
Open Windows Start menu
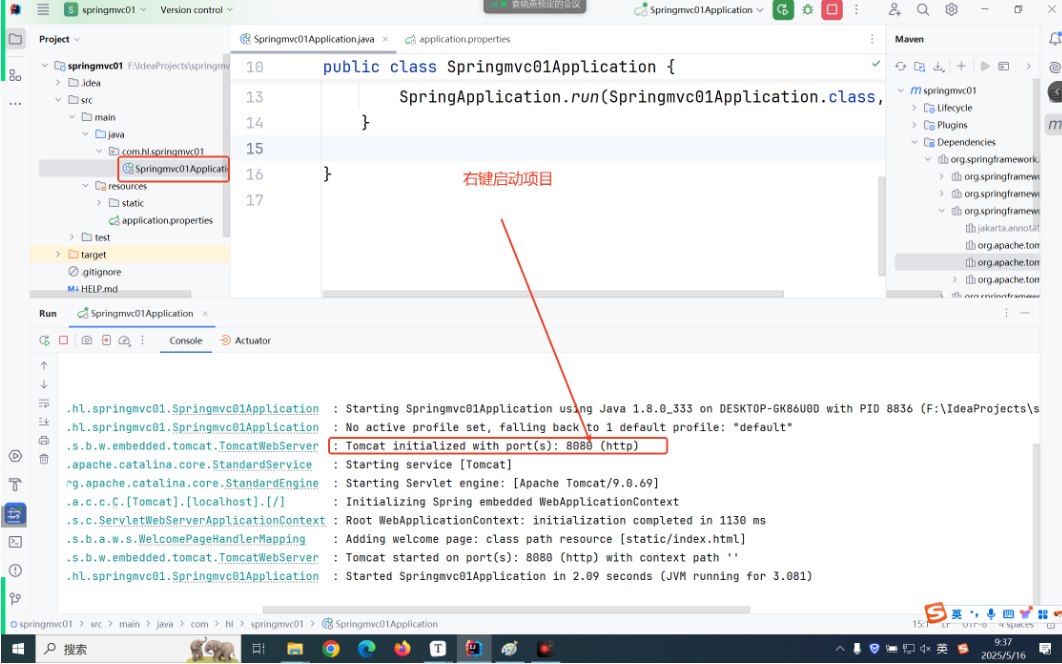coord(18,649)
